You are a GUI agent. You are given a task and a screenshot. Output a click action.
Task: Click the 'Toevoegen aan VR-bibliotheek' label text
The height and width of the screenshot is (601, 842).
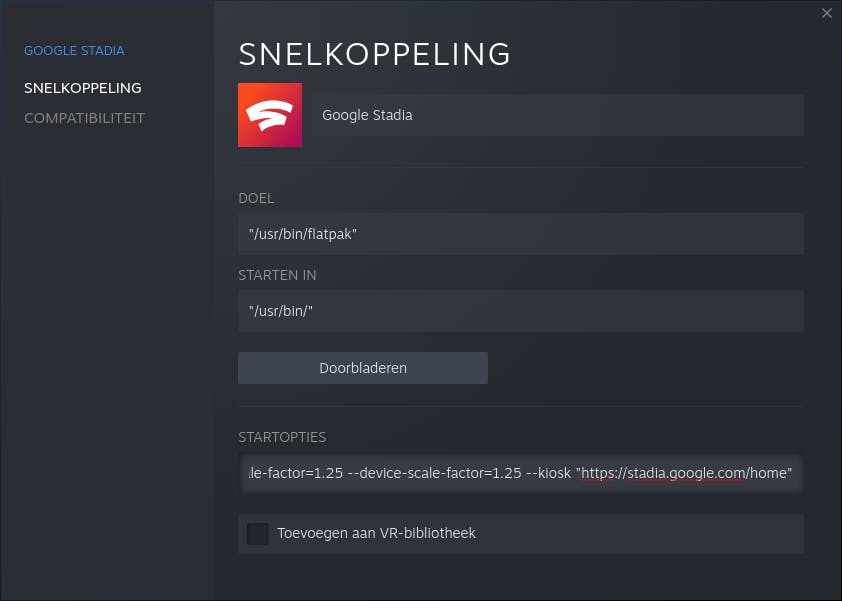click(376, 533)
